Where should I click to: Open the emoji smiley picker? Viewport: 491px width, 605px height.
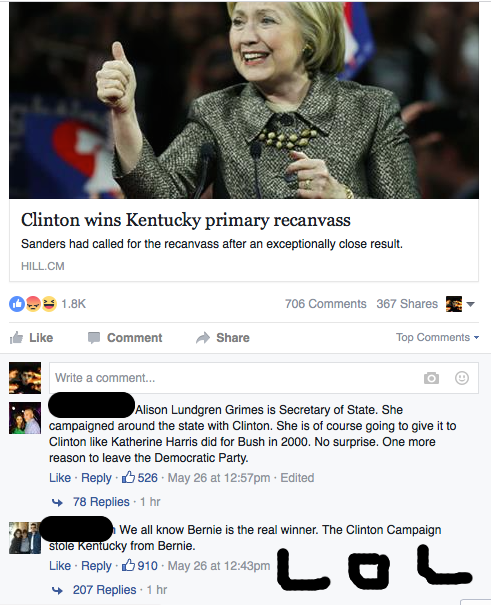[x=462, y=378]
